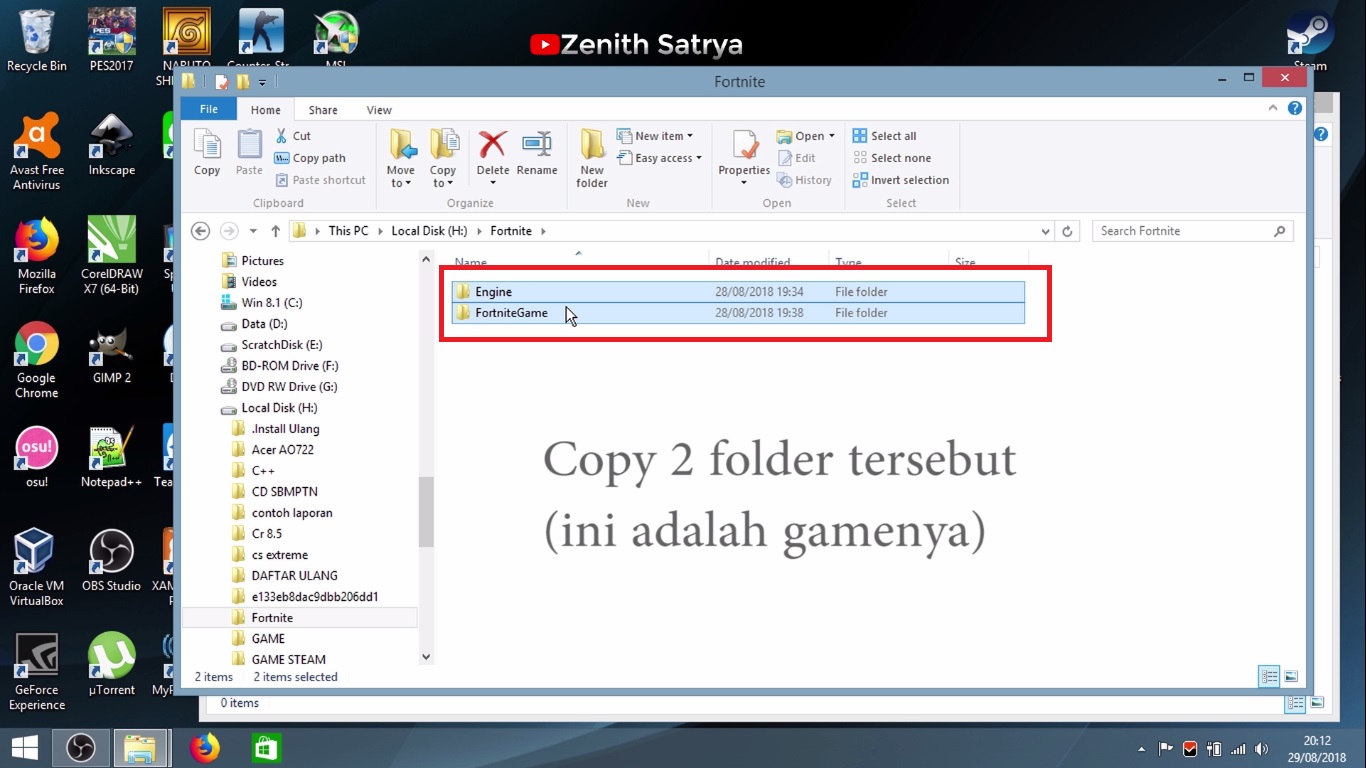Open Recycle Bin desktop icon
Screen dimensions: 1366x768
pos(37,41)
